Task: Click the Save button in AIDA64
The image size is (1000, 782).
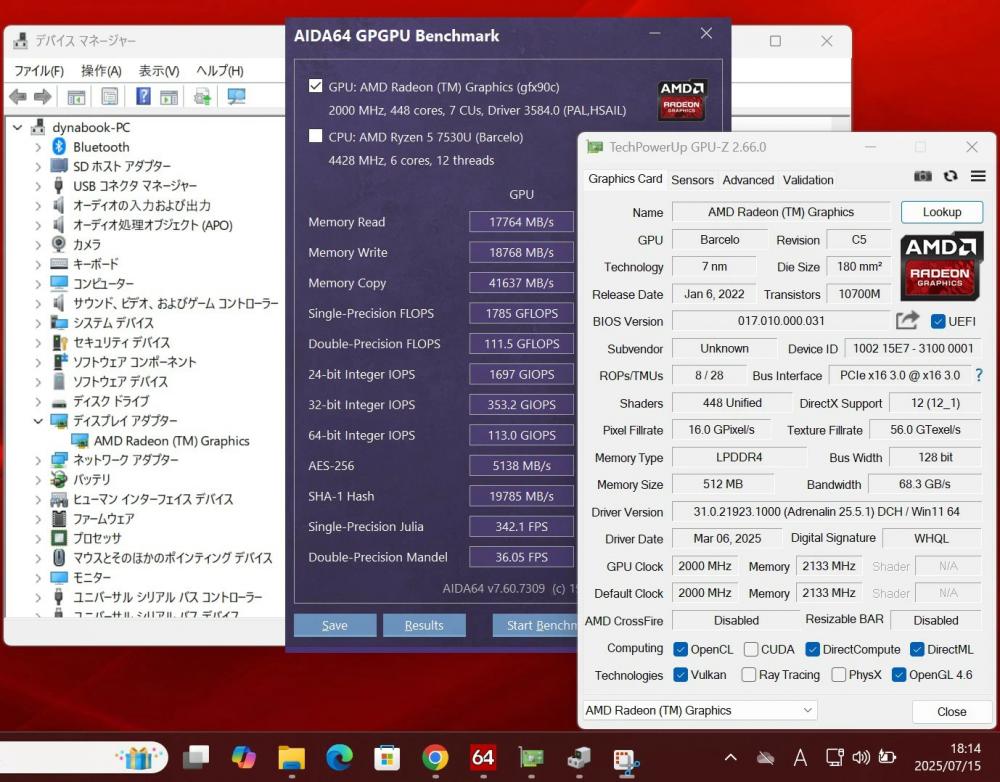Action: [x=335, y=625]
